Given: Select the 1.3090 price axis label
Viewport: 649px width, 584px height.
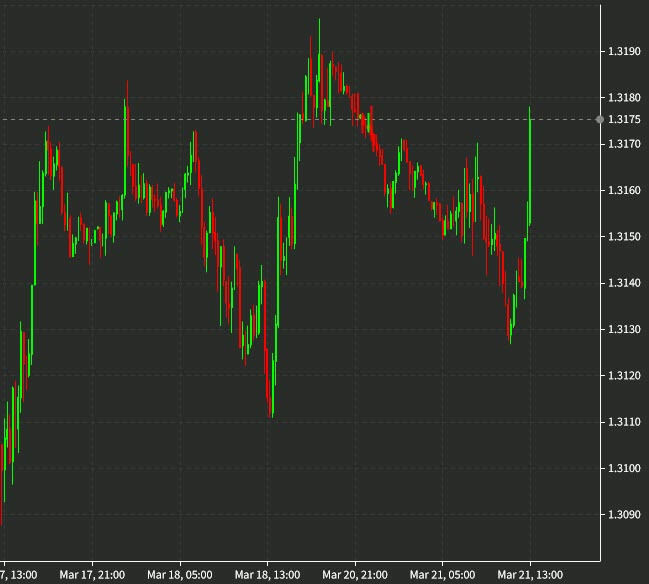Looking at the screenshot, I should [624, 514].
